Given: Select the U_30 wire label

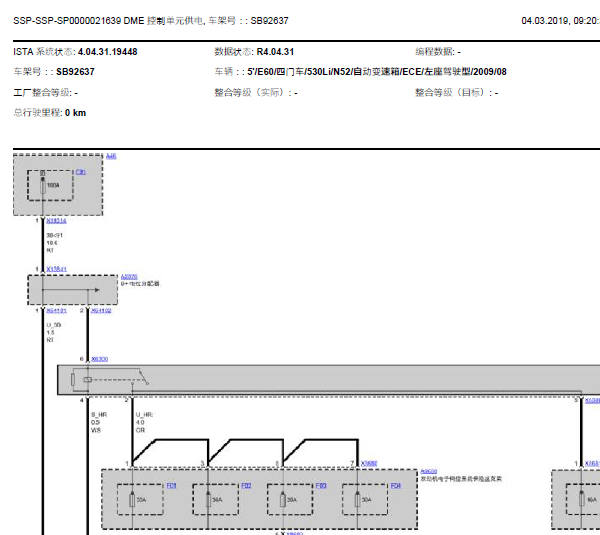Looking at the screenshot, I should [x=54, y=325].
